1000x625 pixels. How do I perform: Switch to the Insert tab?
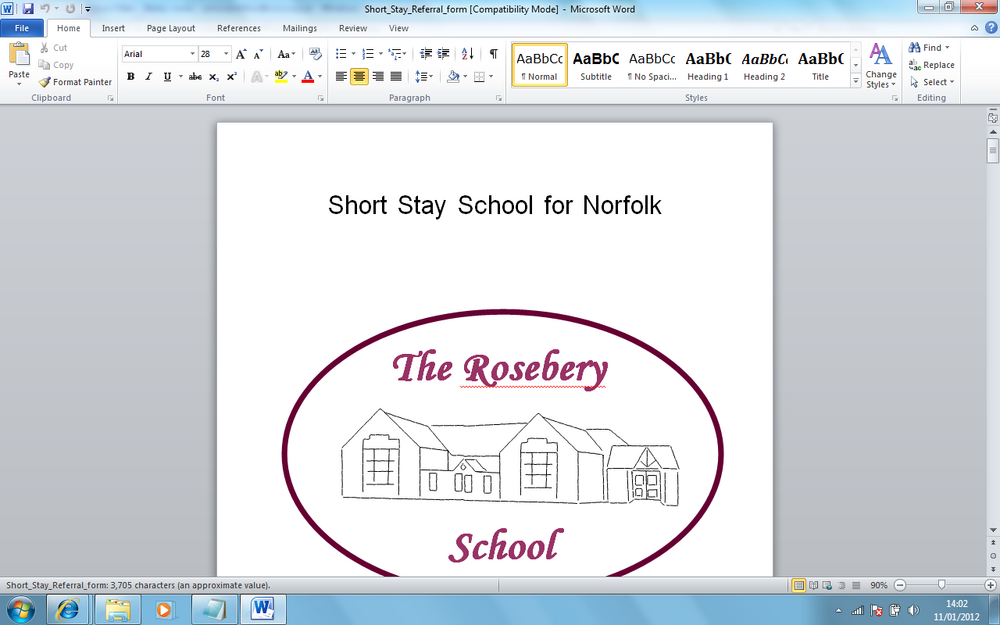[113, 28]
